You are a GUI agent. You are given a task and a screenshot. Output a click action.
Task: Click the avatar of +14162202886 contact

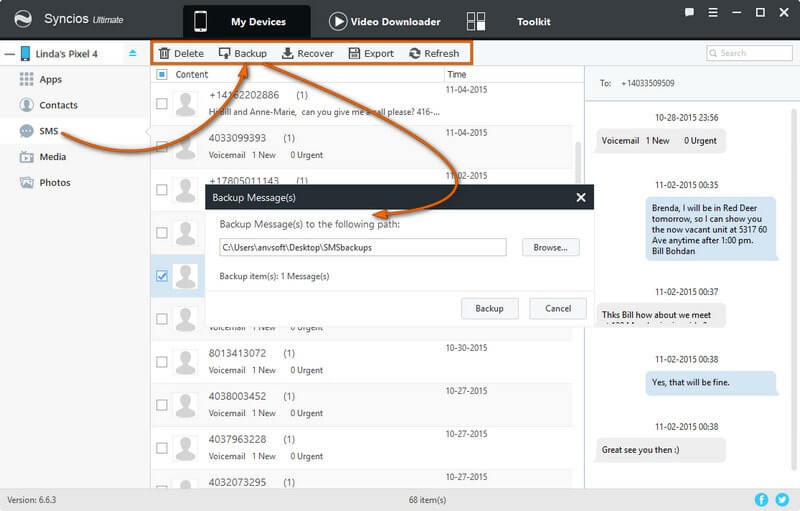[x=185, y=104]
